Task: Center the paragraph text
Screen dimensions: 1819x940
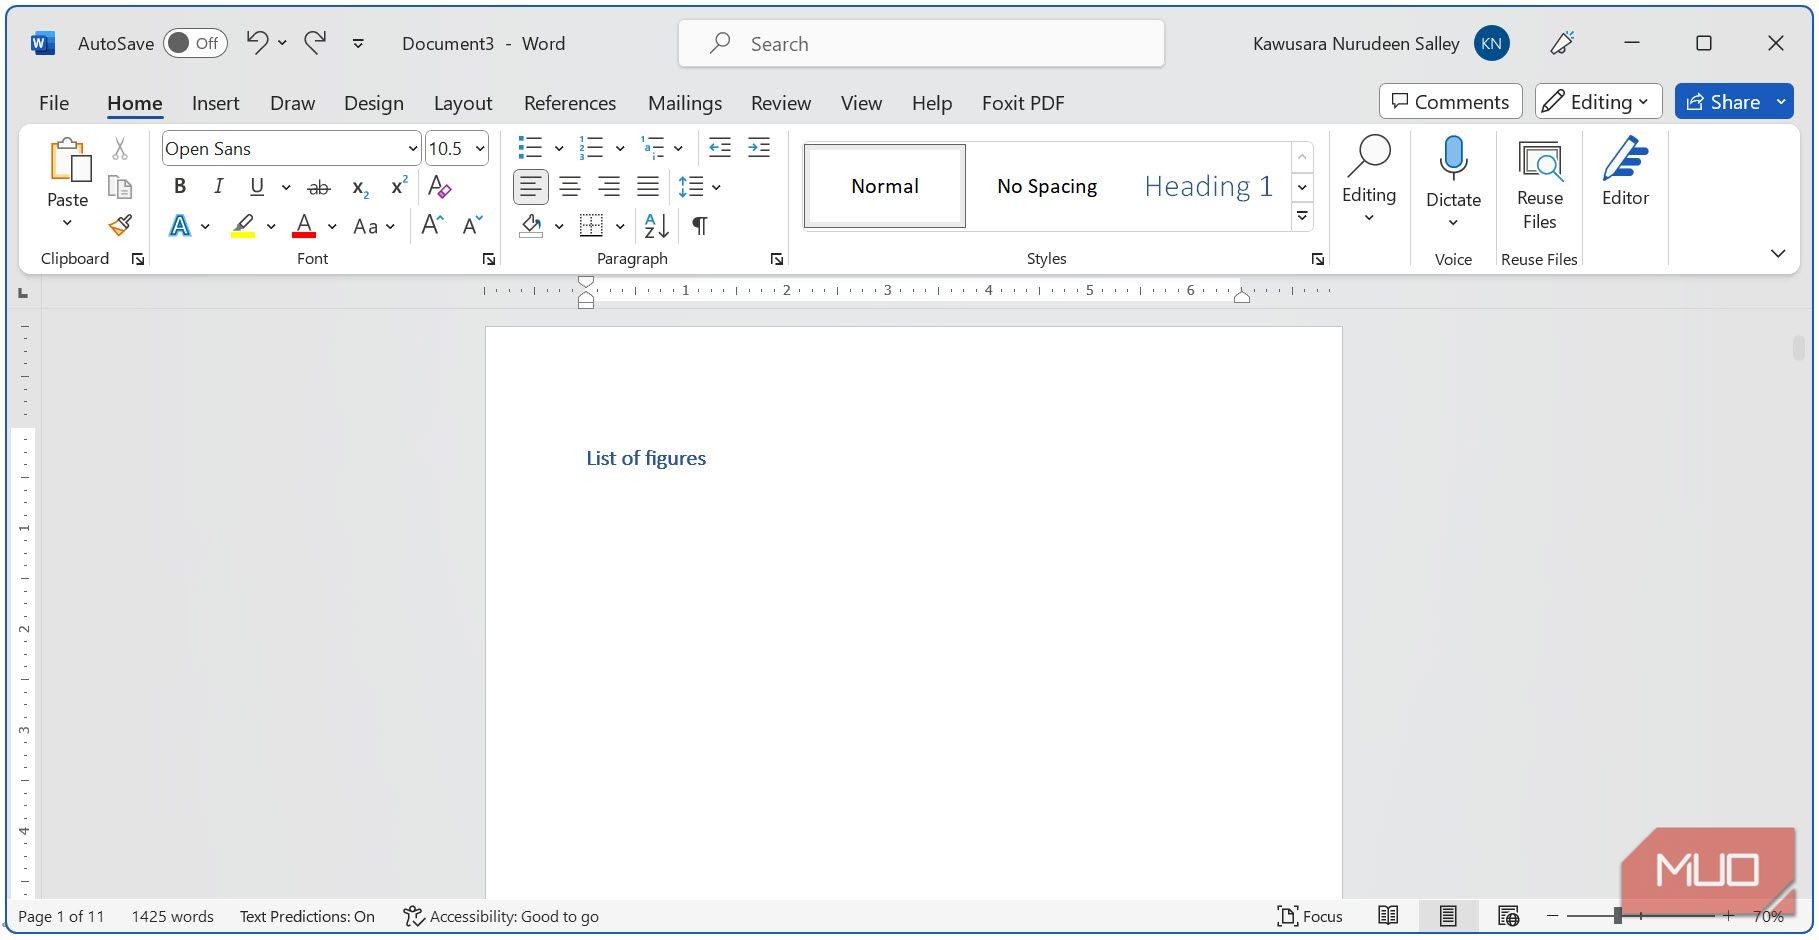Action: point(569,186)
